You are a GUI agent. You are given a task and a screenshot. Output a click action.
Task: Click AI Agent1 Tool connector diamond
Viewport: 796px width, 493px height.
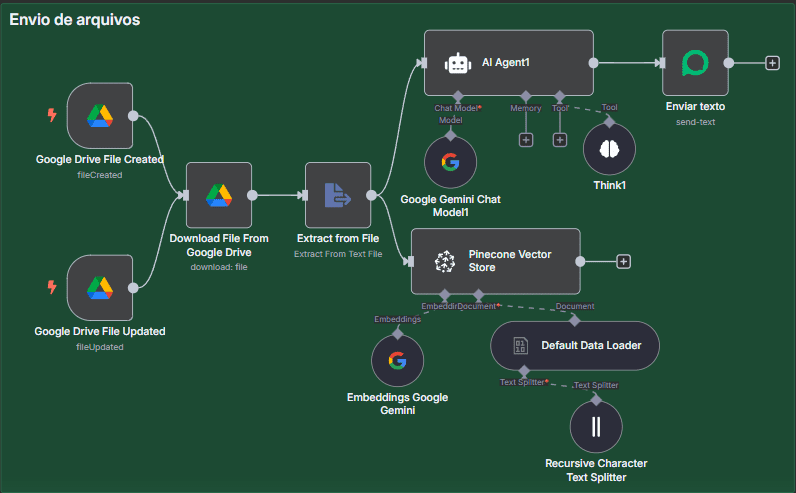coord(560,96)
